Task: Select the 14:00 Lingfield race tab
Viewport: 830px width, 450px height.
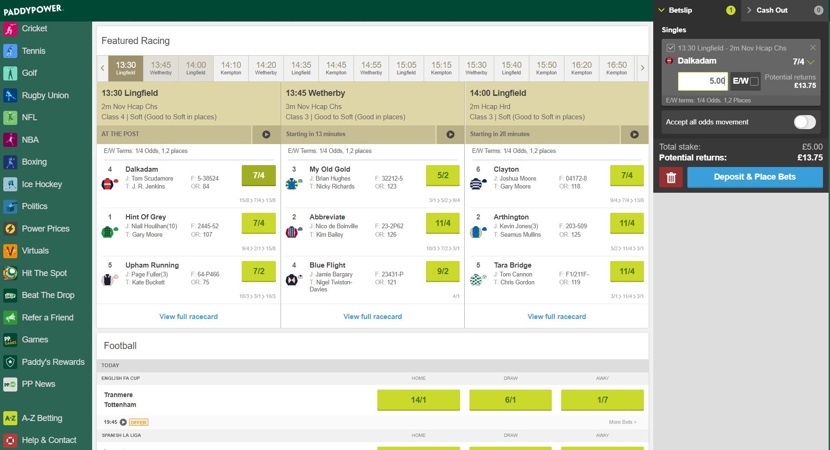Action: coord(196,68)
